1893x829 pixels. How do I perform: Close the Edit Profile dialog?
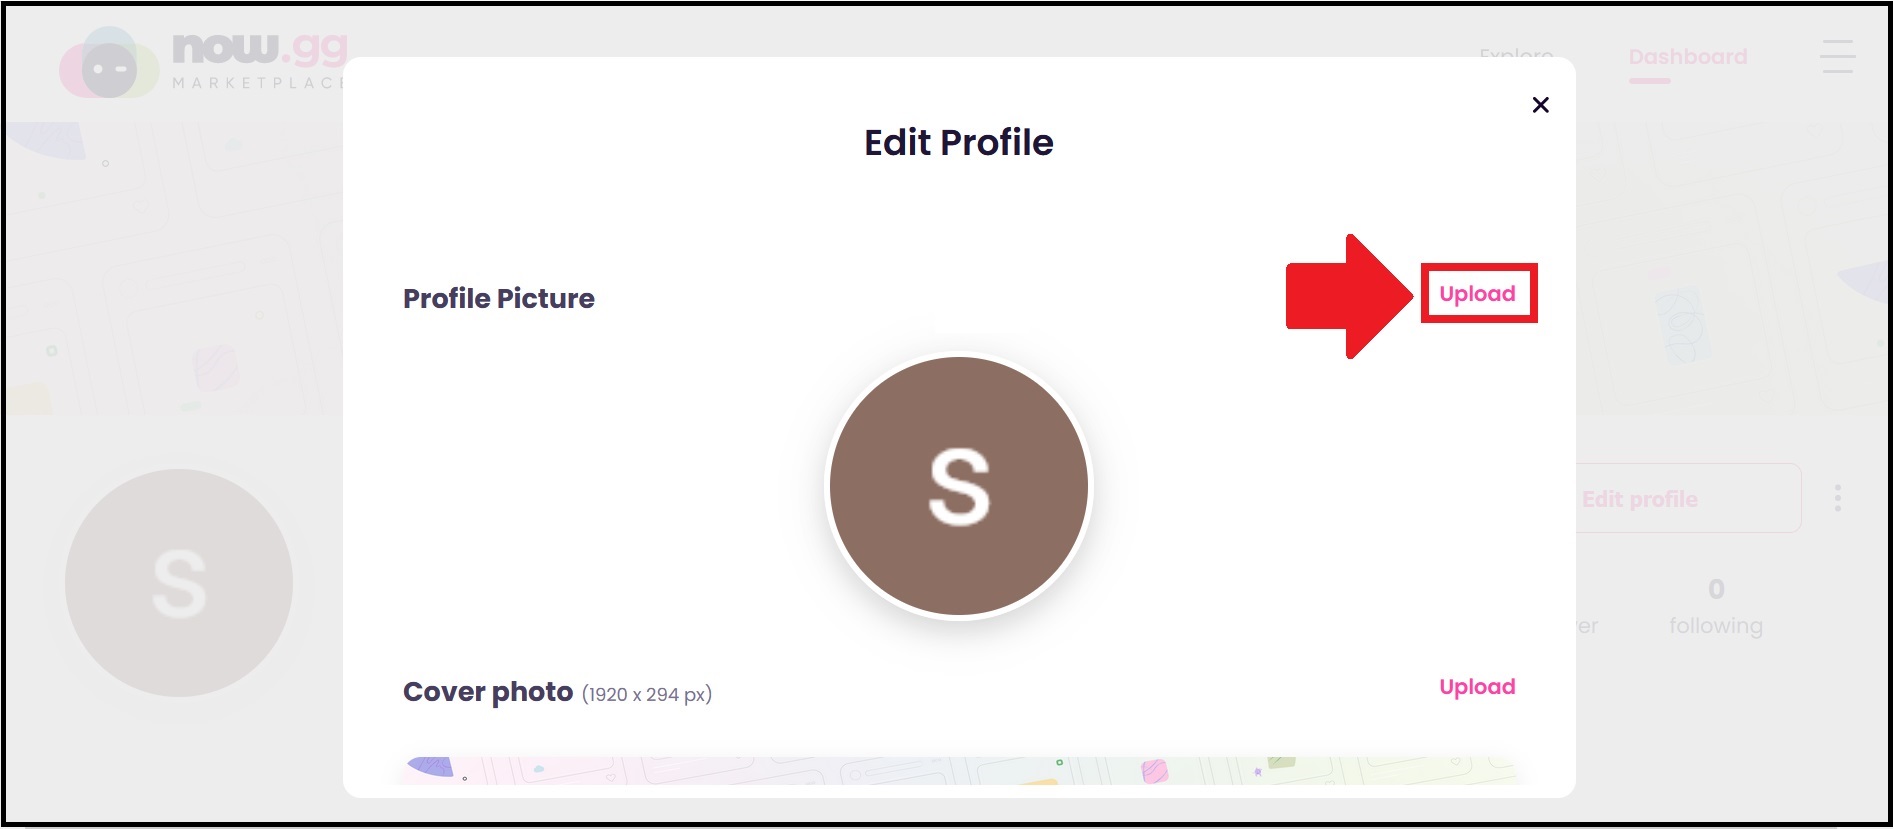[1540, 105]
